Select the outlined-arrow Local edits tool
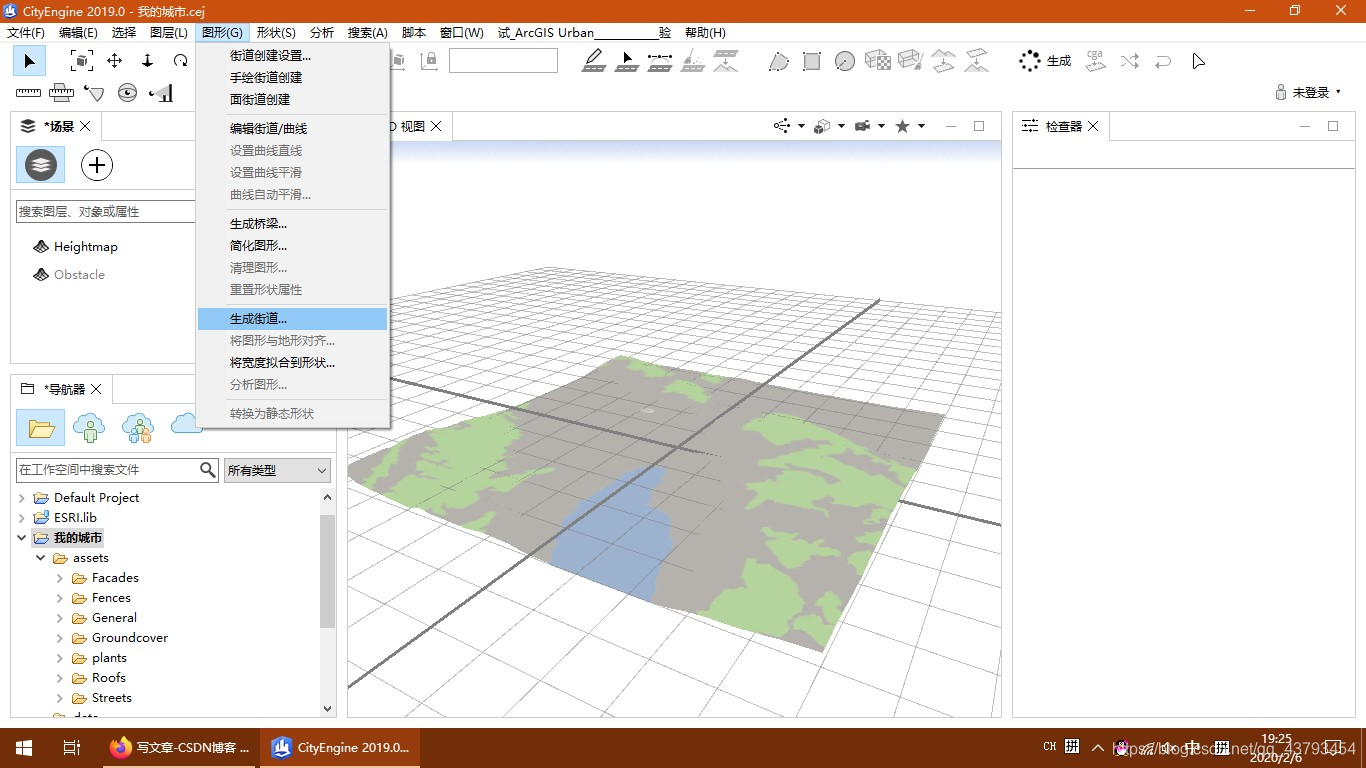1366x768 pixels. pos(1198,61)
